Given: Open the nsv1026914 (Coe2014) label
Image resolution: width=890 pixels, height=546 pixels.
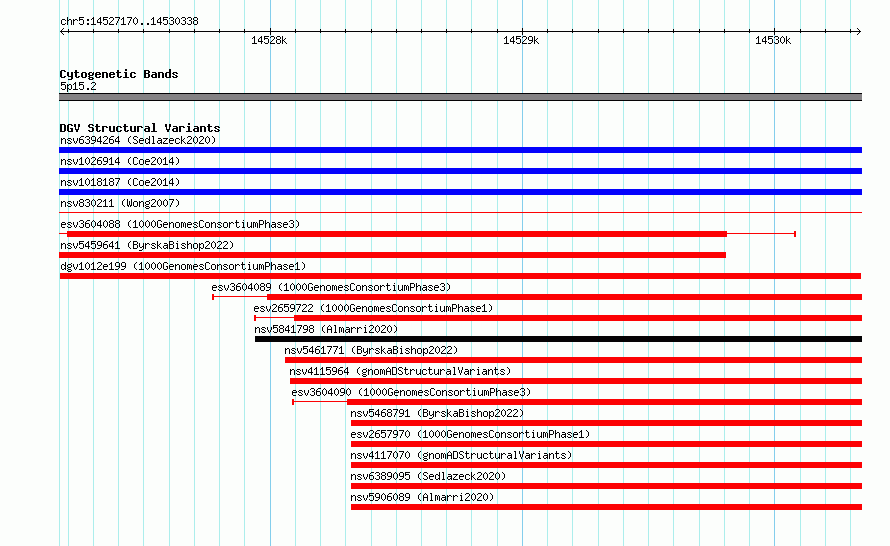Looking at the screenshot, I should tap(120, 161).
